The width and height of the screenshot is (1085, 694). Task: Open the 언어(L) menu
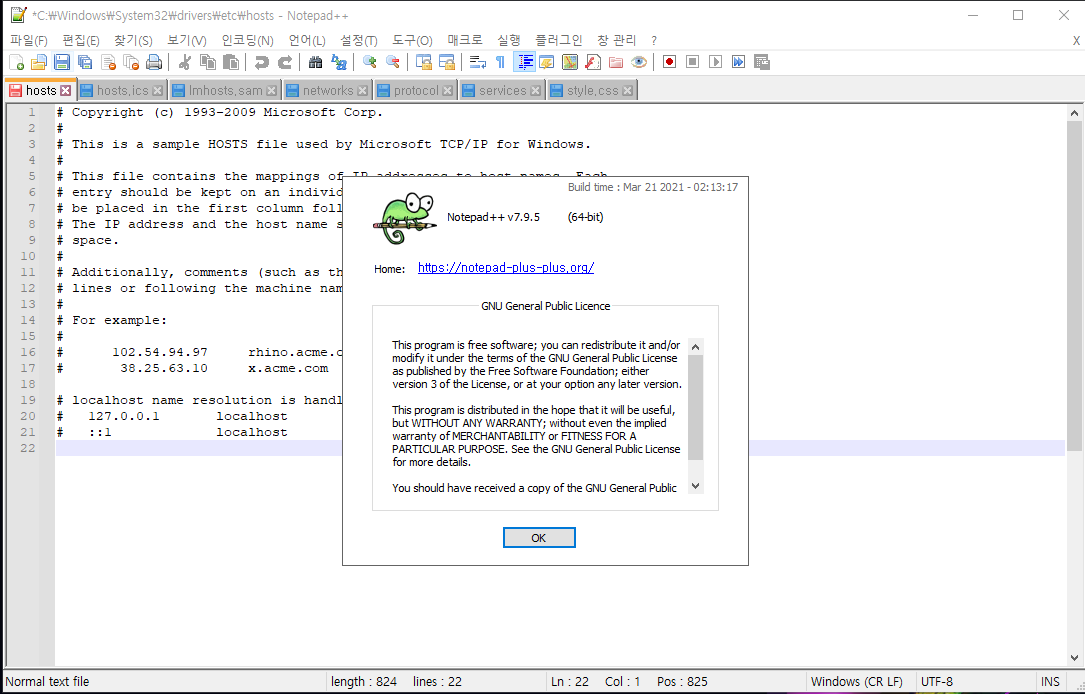point(307,40)
